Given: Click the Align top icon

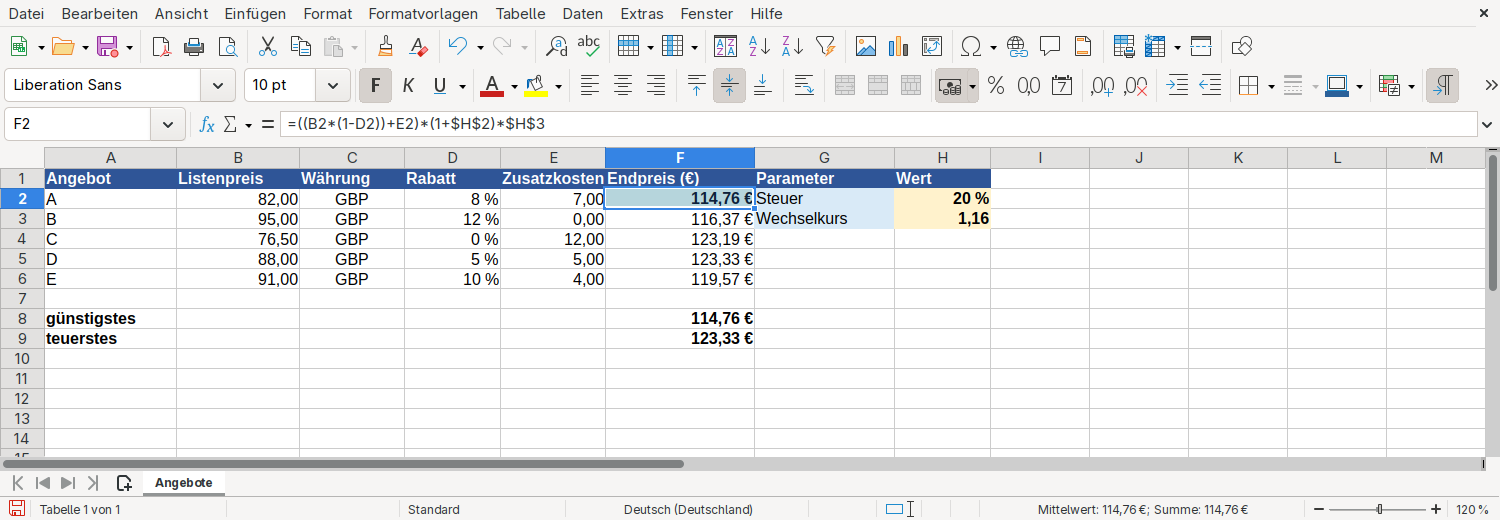Looking at the screenshot, I should tap(697, 85).
